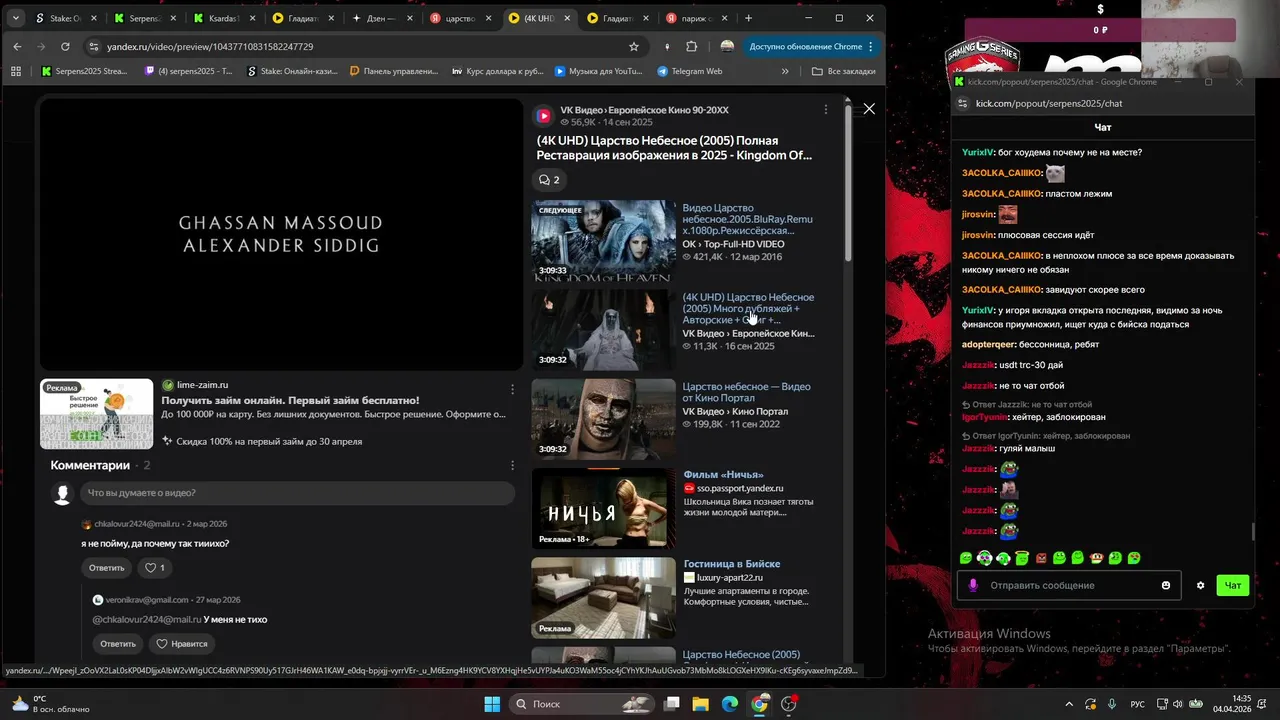1280x720 pixels.
Task: Click taskbar Поиск search box
Action: click(x=582, y=704)
